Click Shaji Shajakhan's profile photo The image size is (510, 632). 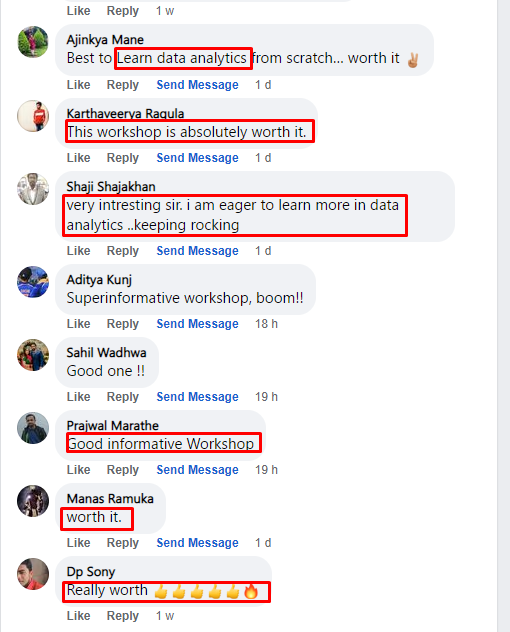[33, 189]
